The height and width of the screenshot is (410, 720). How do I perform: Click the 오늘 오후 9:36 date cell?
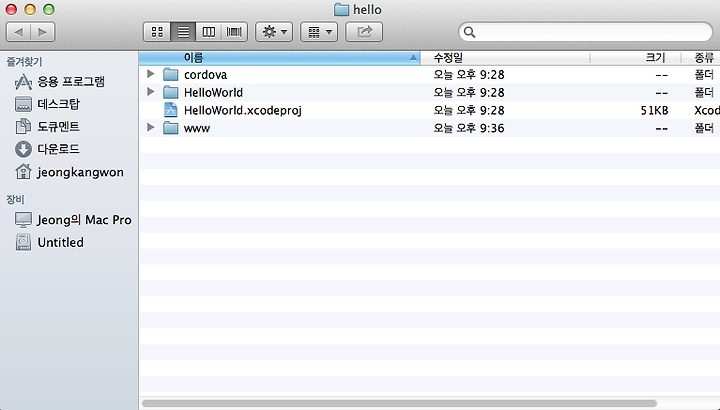tap(469, 128)
